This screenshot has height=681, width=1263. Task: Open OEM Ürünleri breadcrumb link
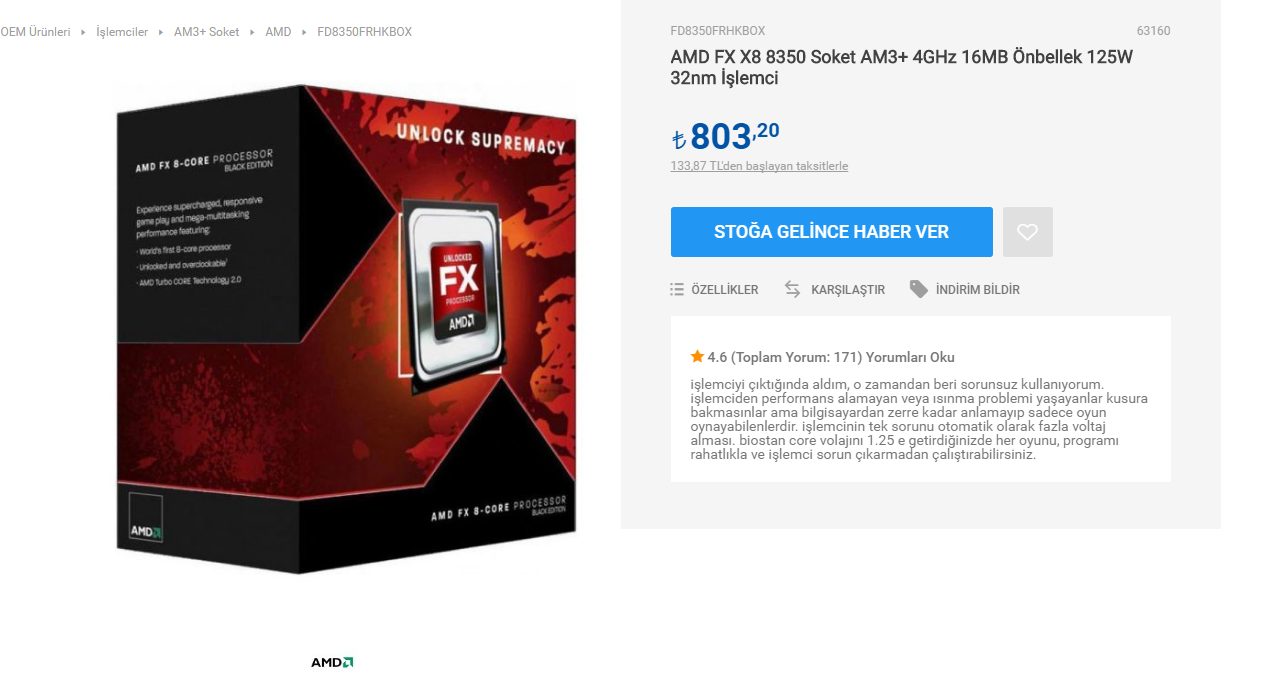pyautogui.click(x=35, y=32)
